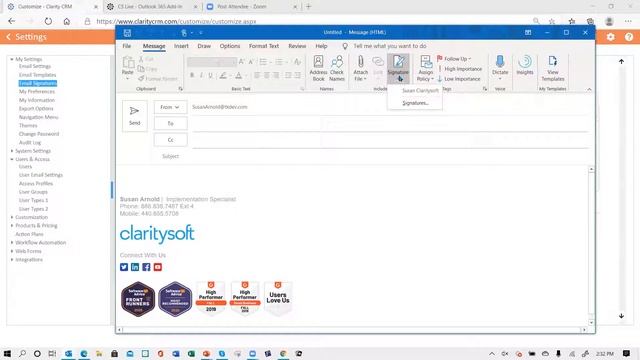Switch to the Format Text tab
Image resolution: width=640 pixels, height=360 pixels.
click(x=264, y=46)
